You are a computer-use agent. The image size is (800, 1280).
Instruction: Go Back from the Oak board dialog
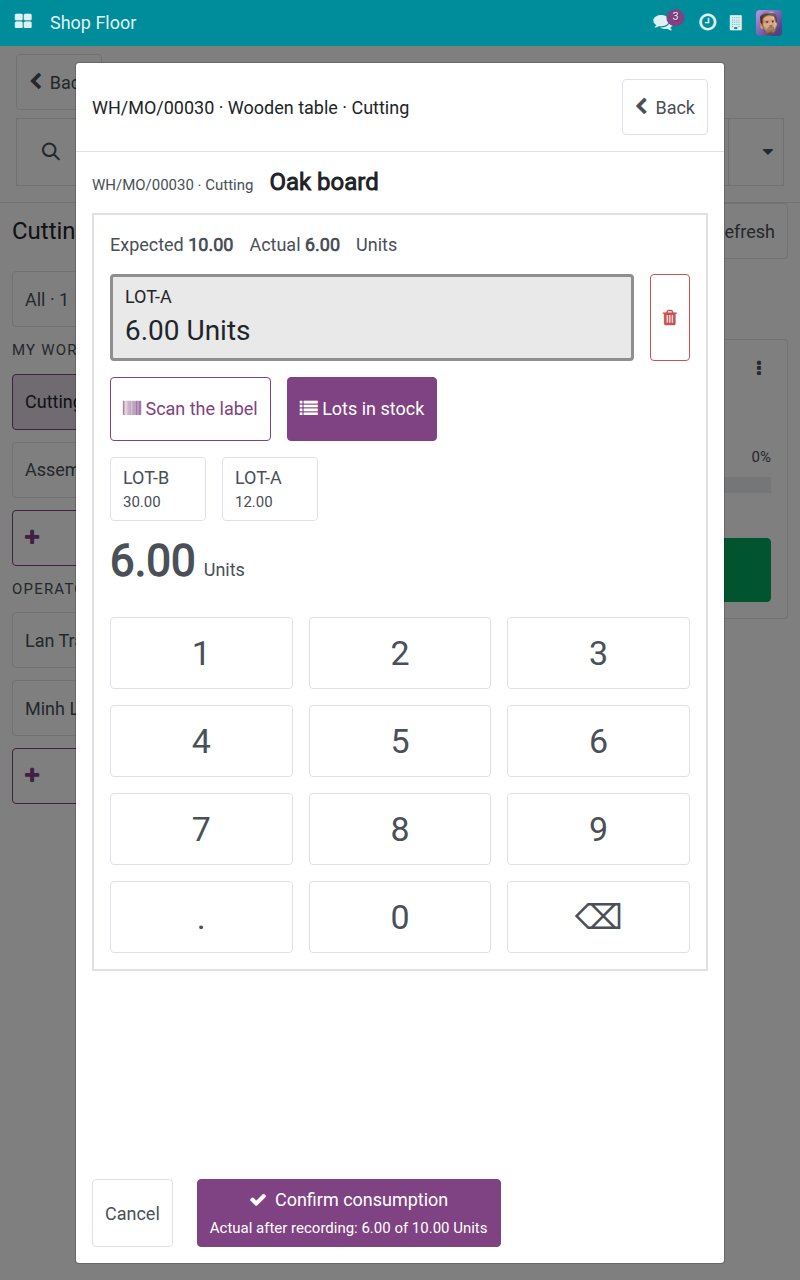(x=665, y=107)
